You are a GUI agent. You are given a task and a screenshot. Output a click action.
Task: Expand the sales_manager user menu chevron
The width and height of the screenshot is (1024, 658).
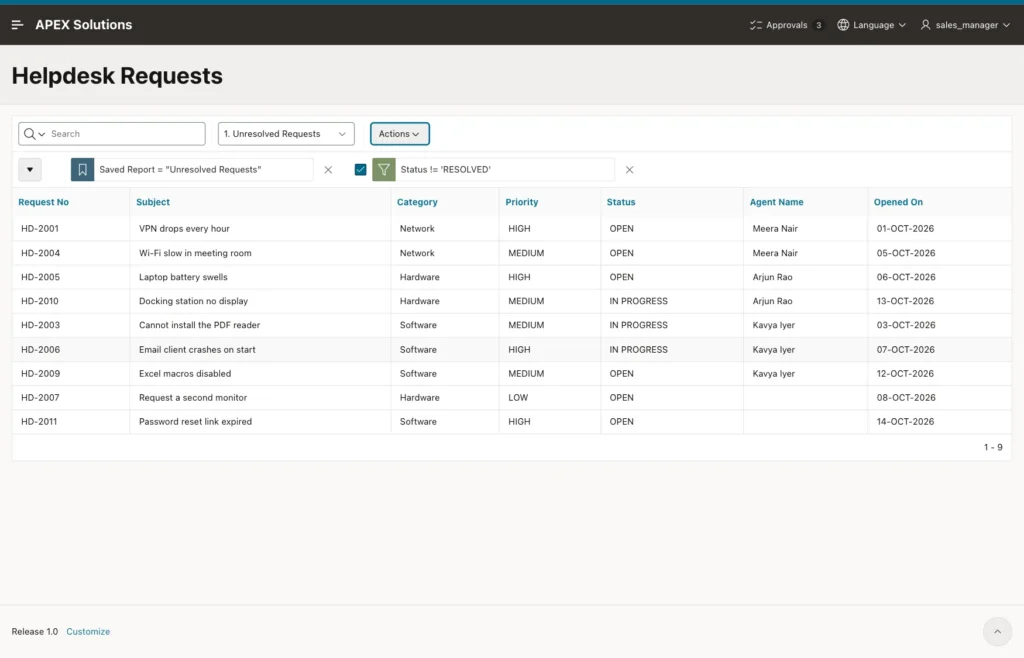1006,25
